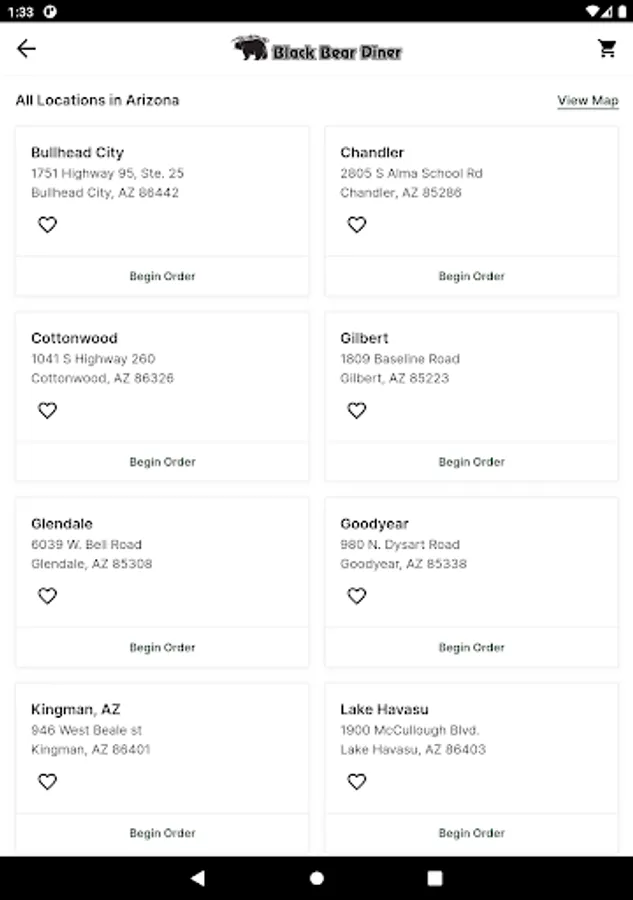Add Goodyear to favorites

[x=357, y=596]
